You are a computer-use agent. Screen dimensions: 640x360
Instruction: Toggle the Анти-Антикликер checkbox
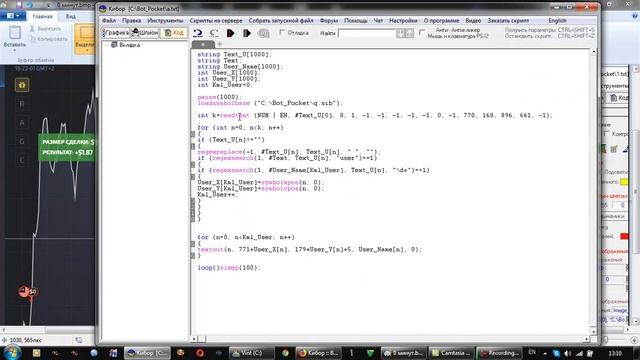(422, 32)
